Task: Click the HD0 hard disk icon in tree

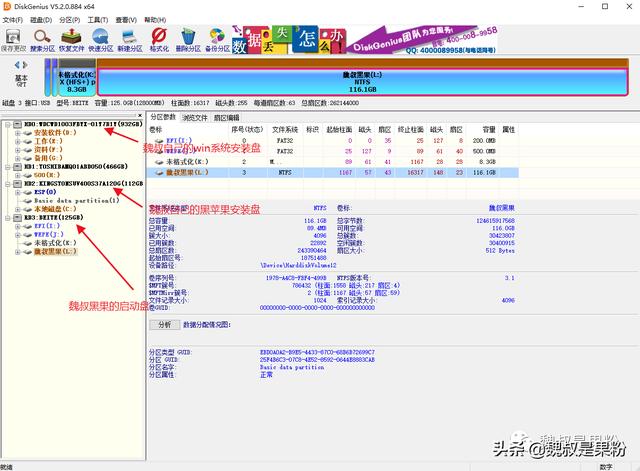Action: 18,124
